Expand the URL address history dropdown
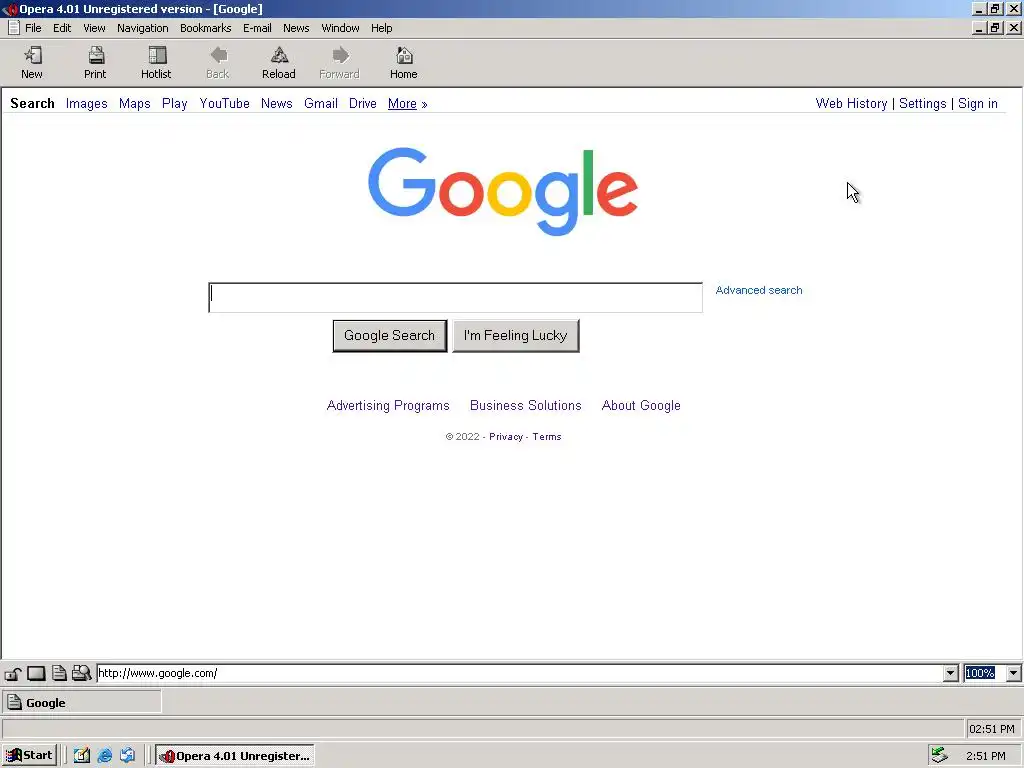 coord(950,673)
